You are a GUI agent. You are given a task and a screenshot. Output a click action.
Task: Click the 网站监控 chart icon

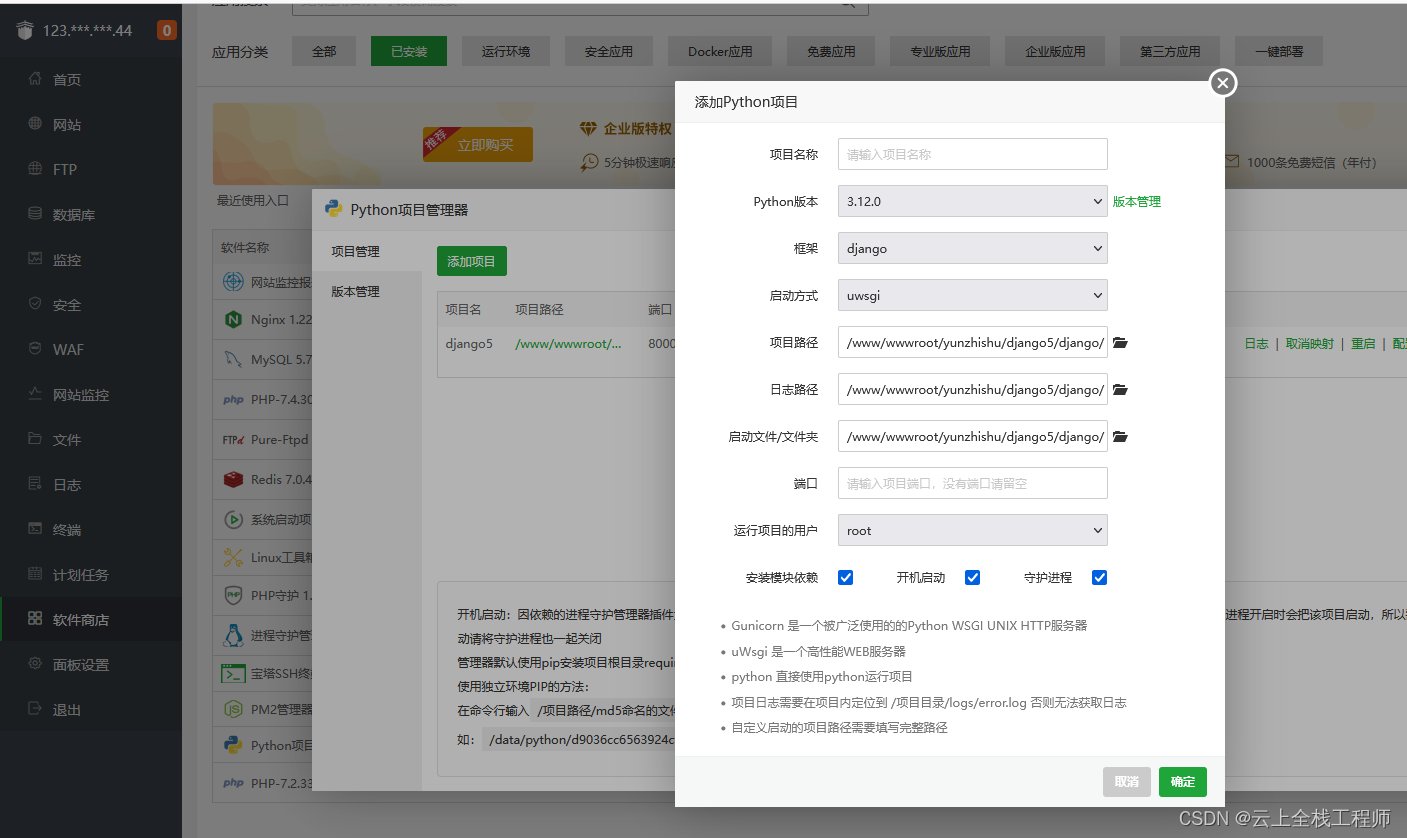coord(35,394)
